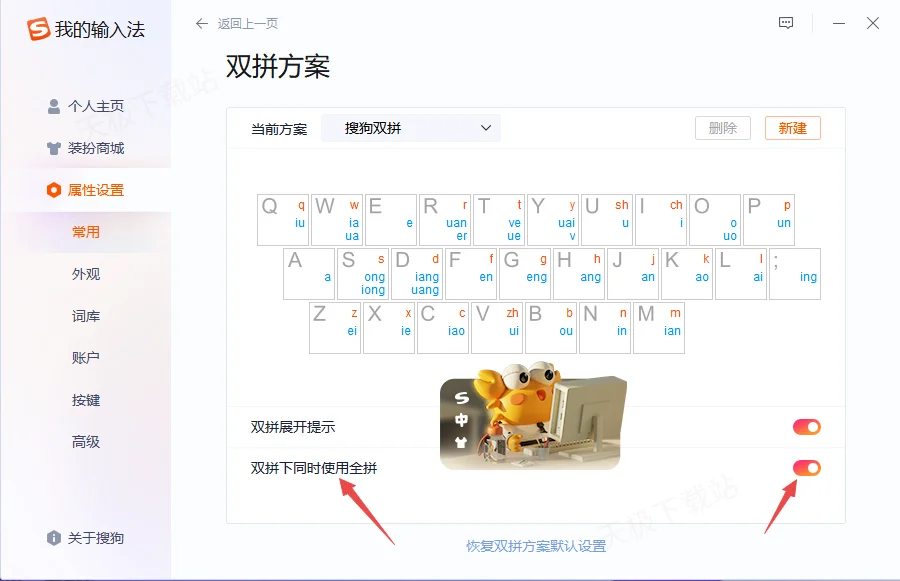Open the feedback message icon
Viewport: 900px width, 581px height.
(786, 23)
